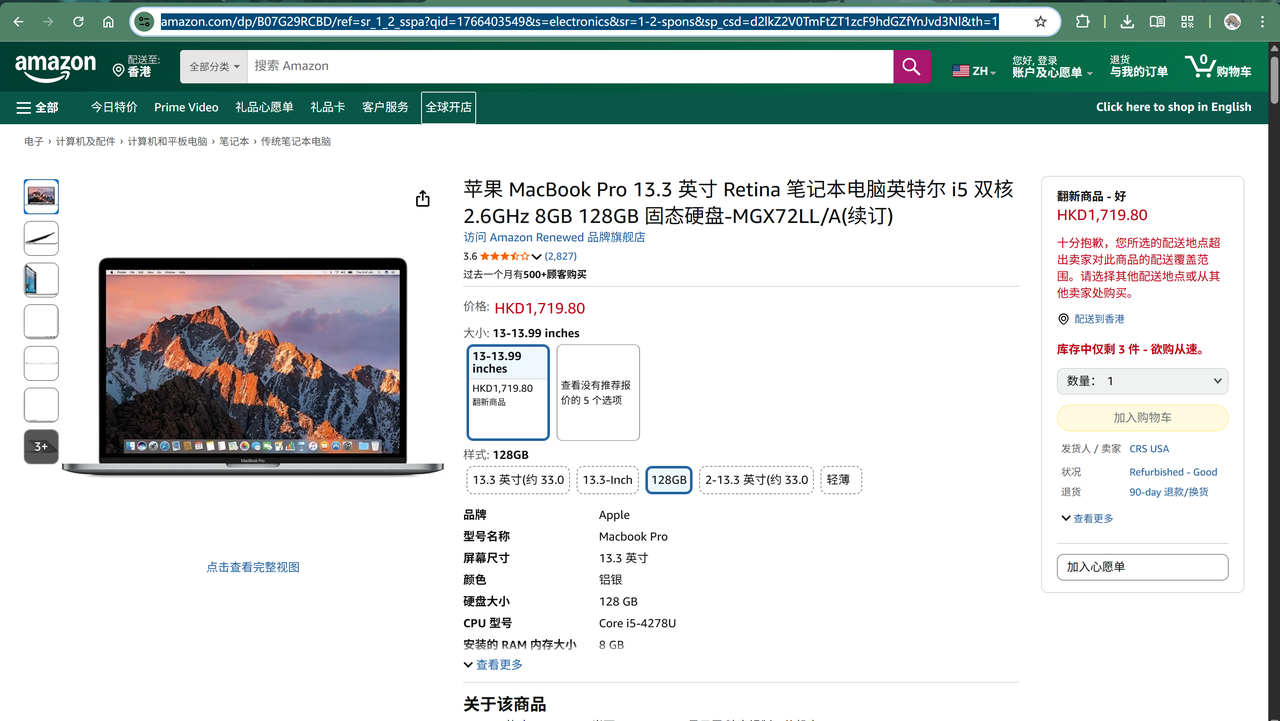1280x721 pixels.
Task: Click the Amazon logo
Action: click(56, 68)
